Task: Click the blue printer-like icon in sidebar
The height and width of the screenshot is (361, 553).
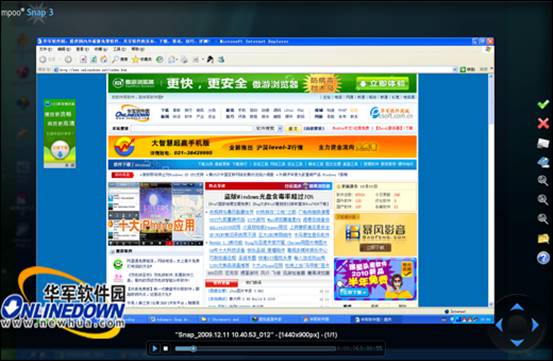Action: coord(543,162)
